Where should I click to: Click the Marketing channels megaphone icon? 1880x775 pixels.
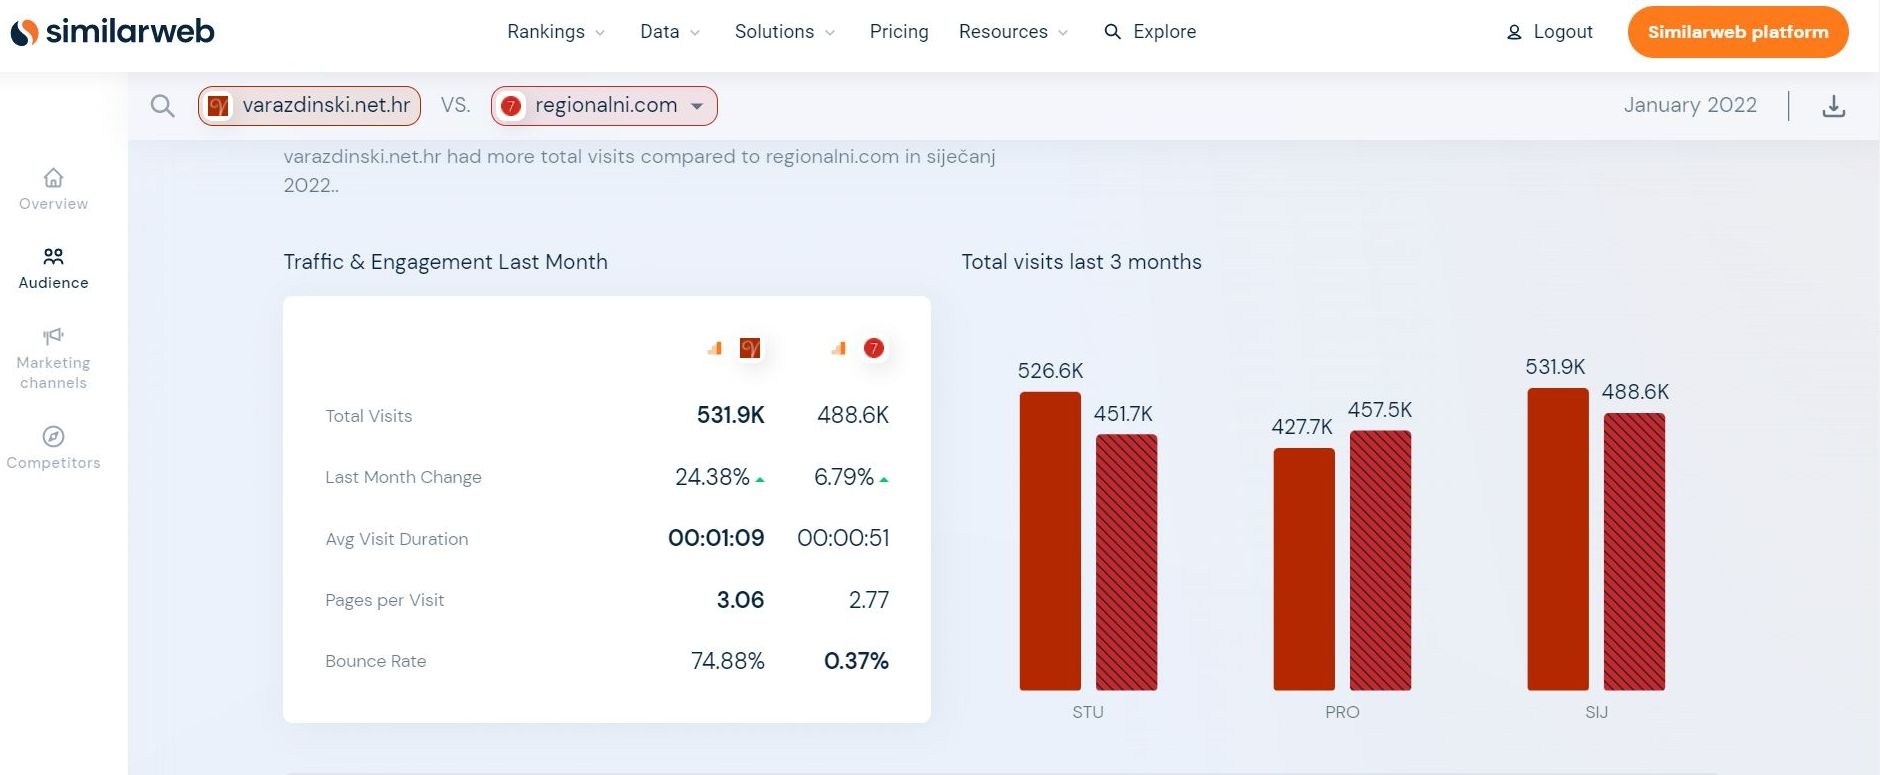[x=53, y=336]
